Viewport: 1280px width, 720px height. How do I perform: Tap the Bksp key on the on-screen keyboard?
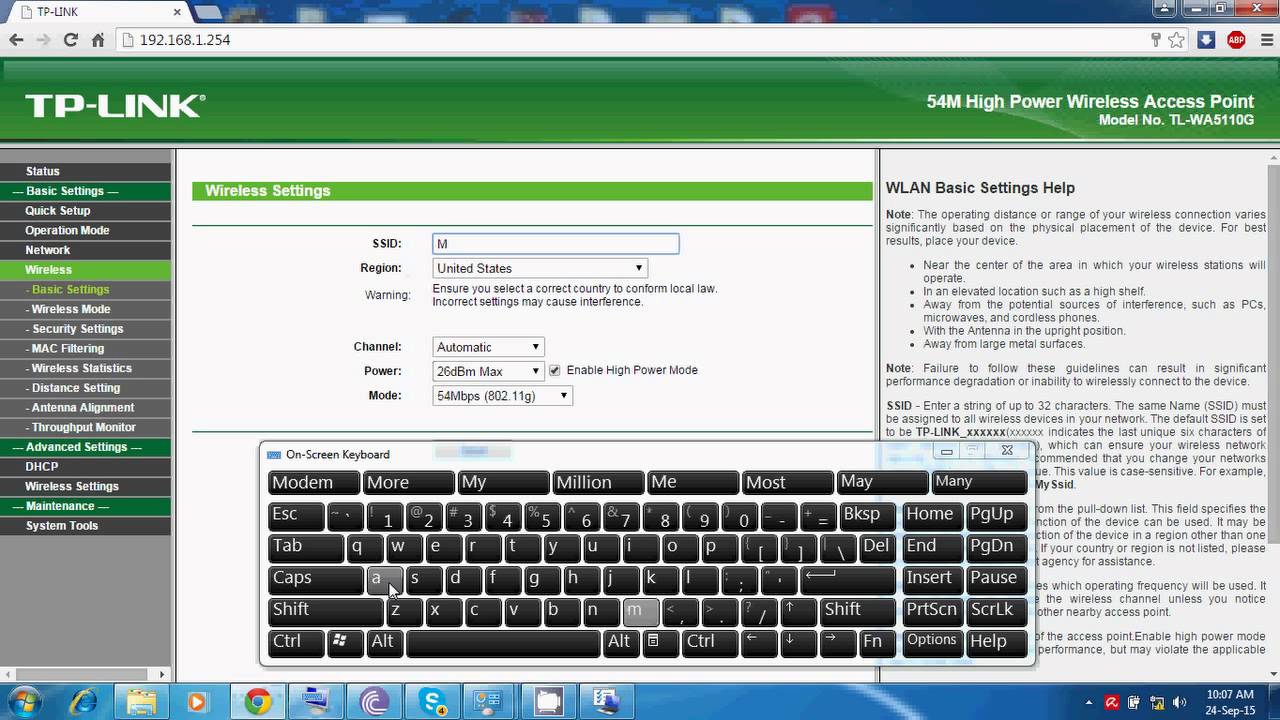click(x=868, y=515)
